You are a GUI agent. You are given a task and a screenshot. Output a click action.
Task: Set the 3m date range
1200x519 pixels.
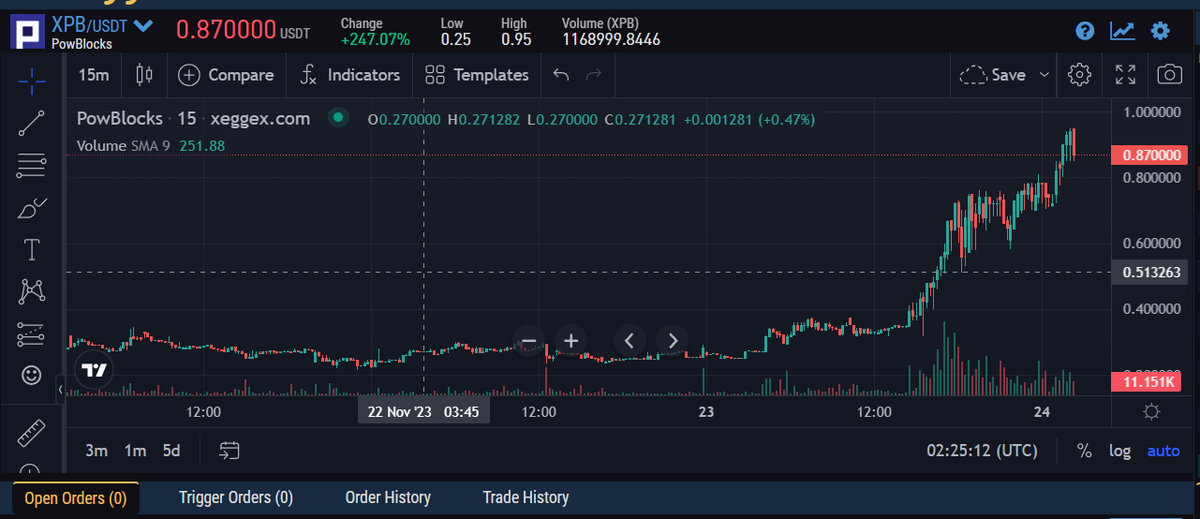pyautogui.click(x=96, y=451)
